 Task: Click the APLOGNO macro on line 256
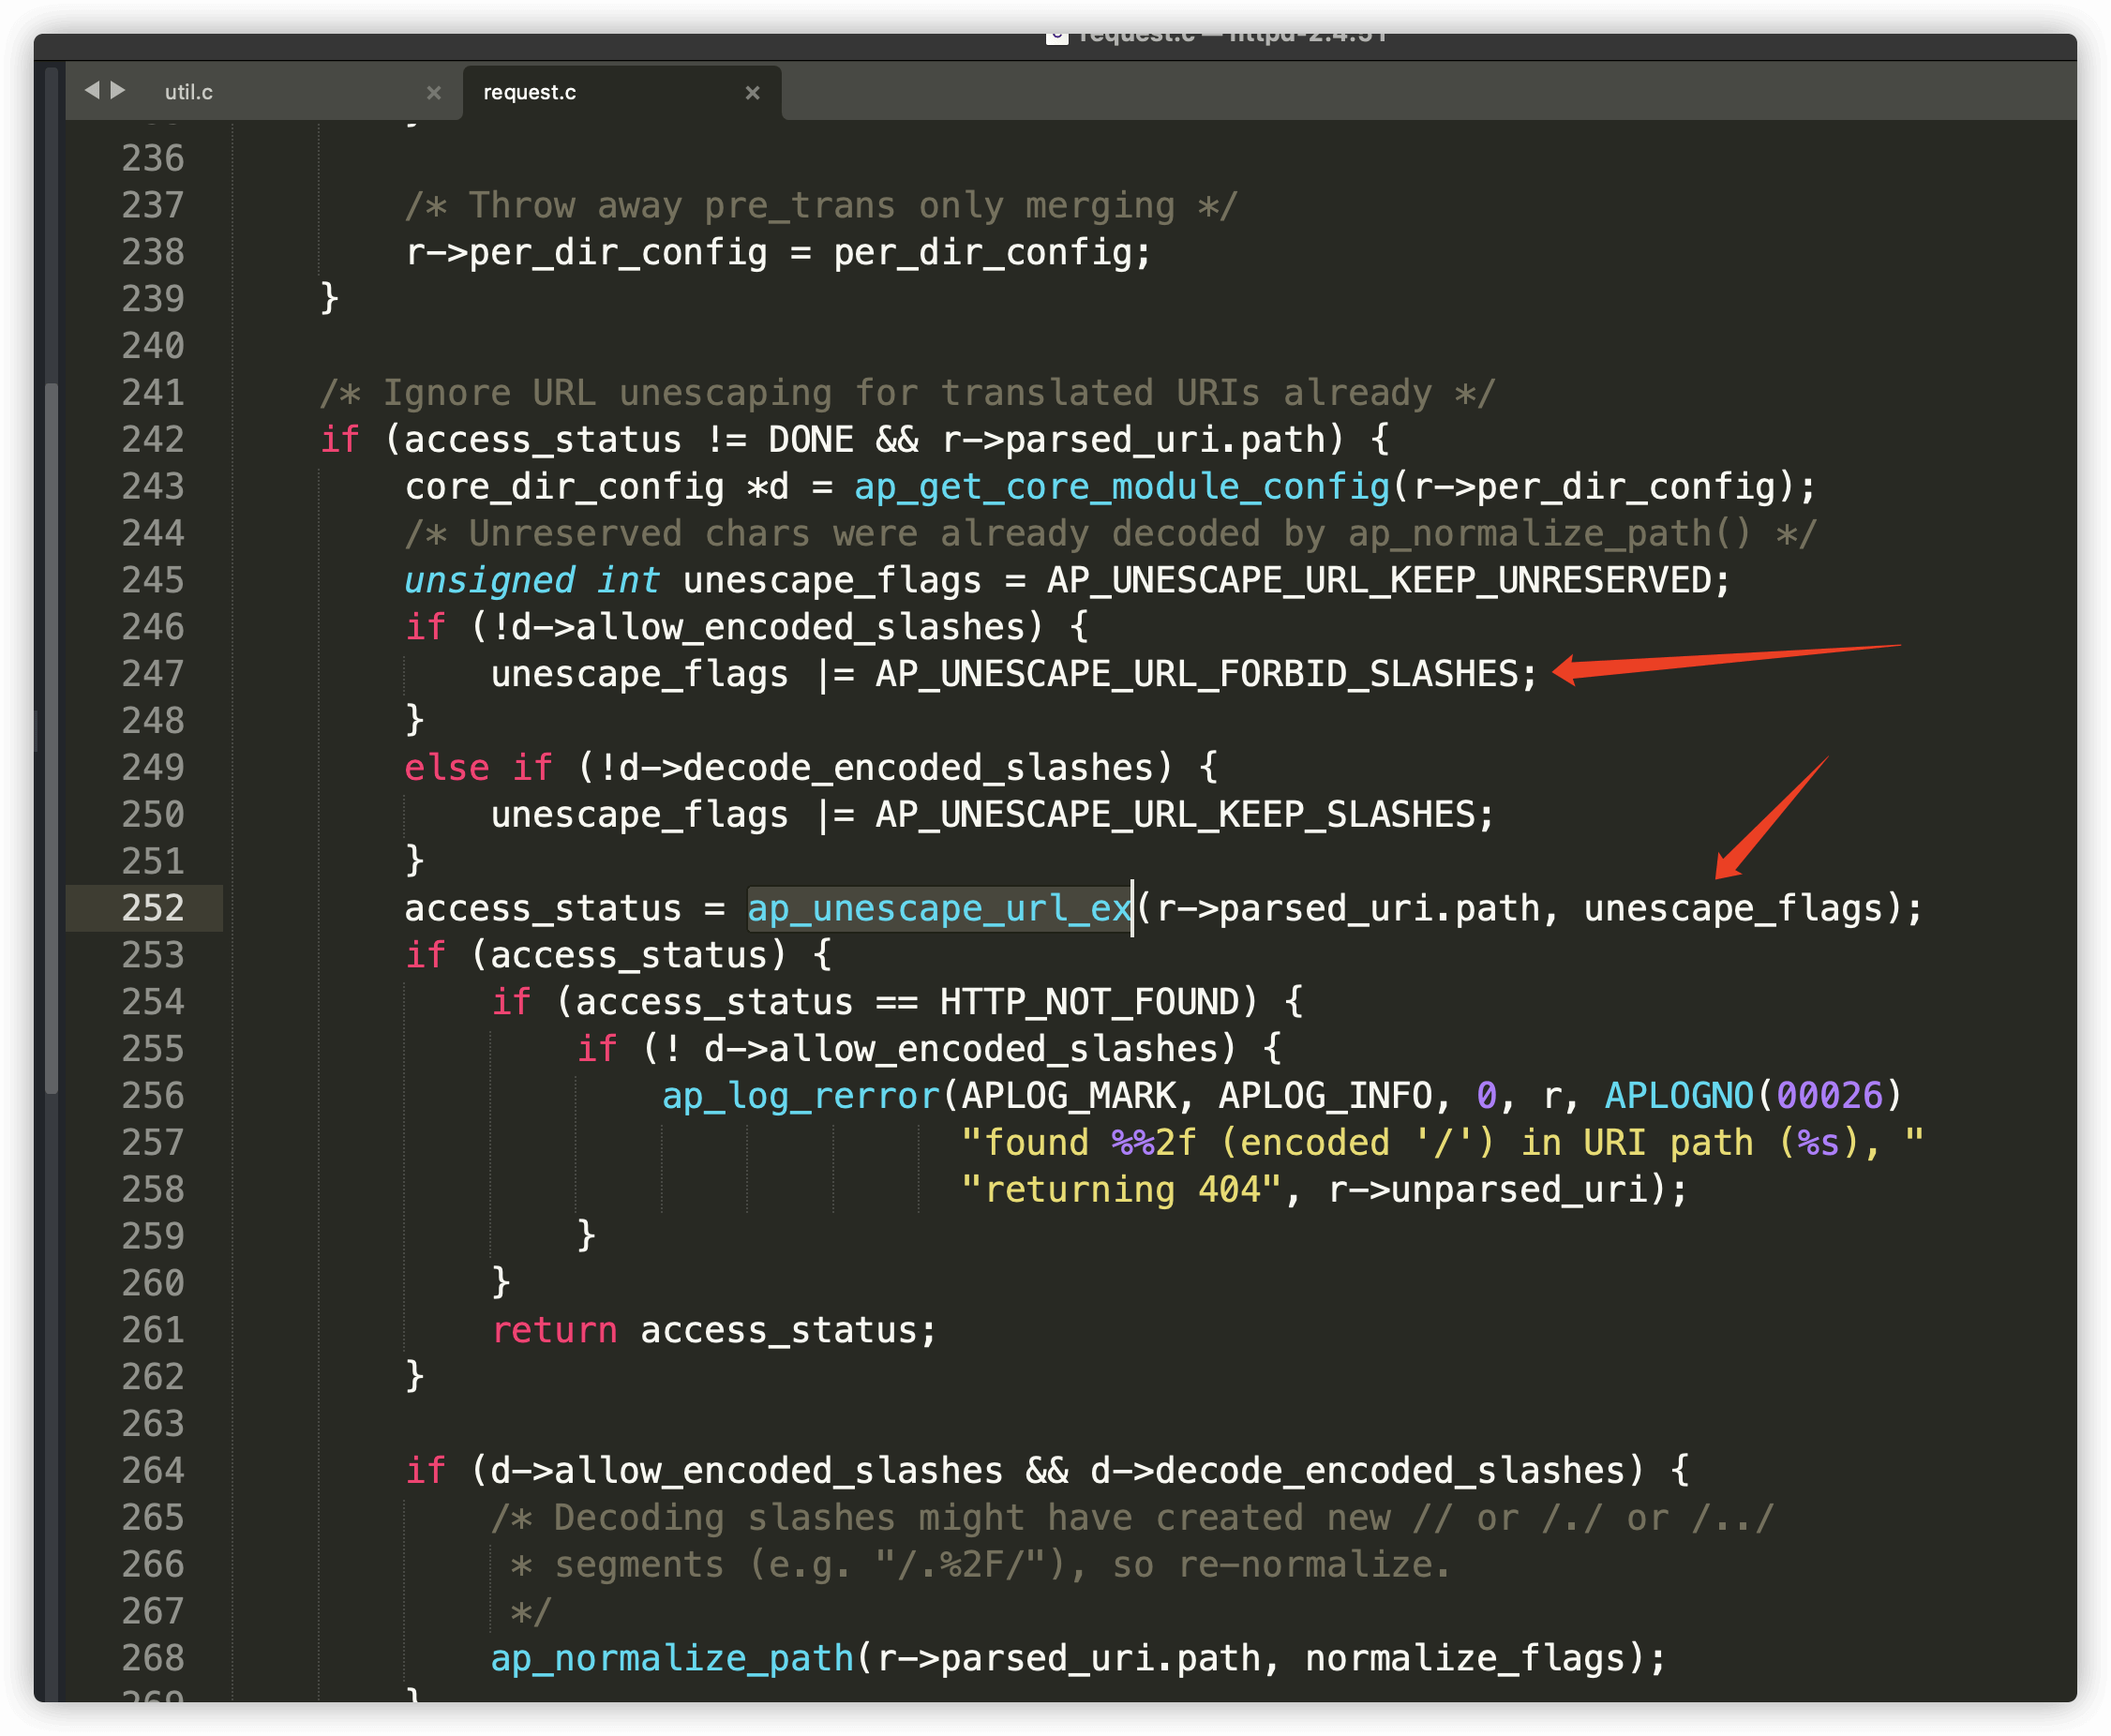coord(1678,1096)
